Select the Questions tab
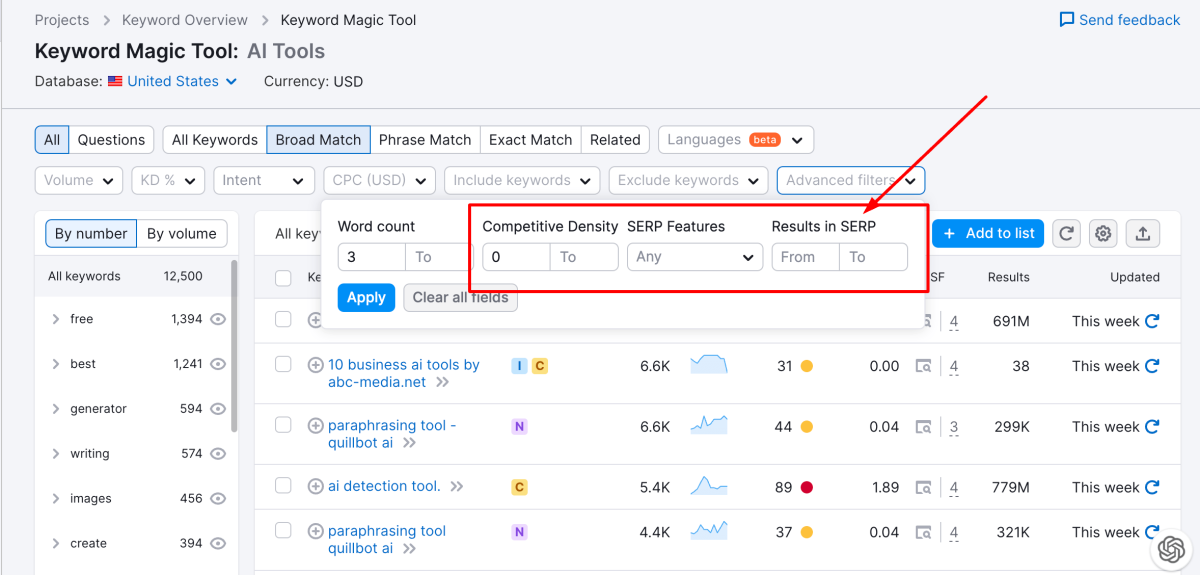Image resolution: width=1200 pixels, height=575 pixels. tap(111, 140)
